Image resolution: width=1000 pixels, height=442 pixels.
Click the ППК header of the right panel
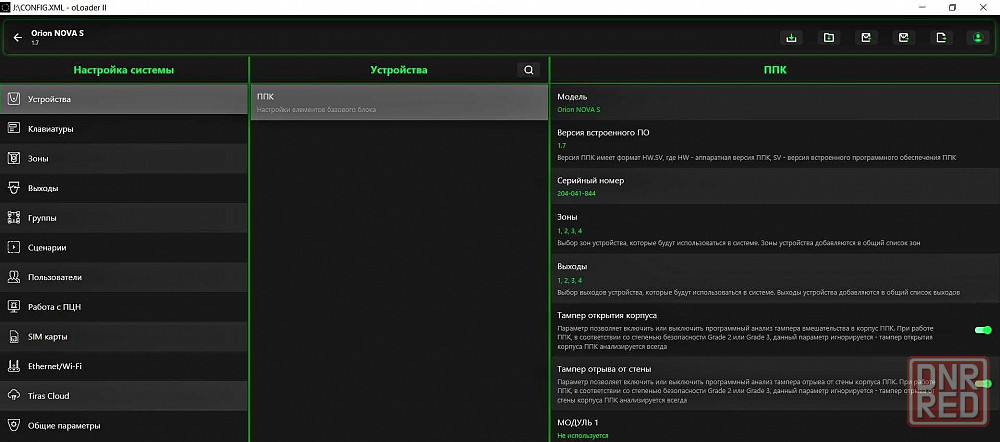click(x=775, y=70)
